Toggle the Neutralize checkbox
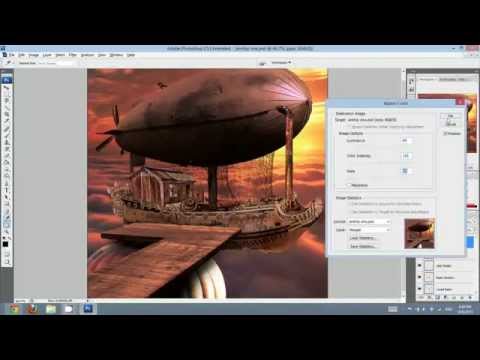Screen dimensions: 480x360 point(349,185)
